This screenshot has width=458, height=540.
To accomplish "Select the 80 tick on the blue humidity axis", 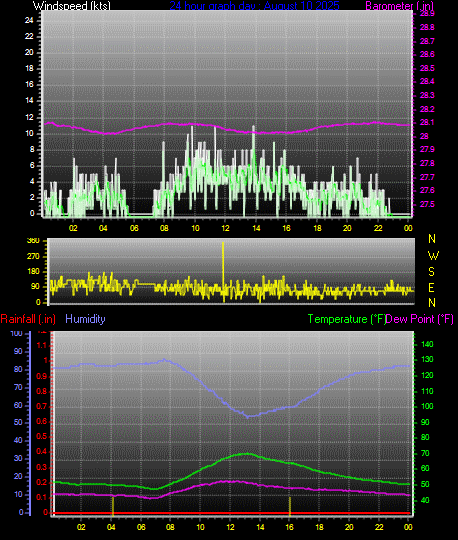I will tap(18, 370).
